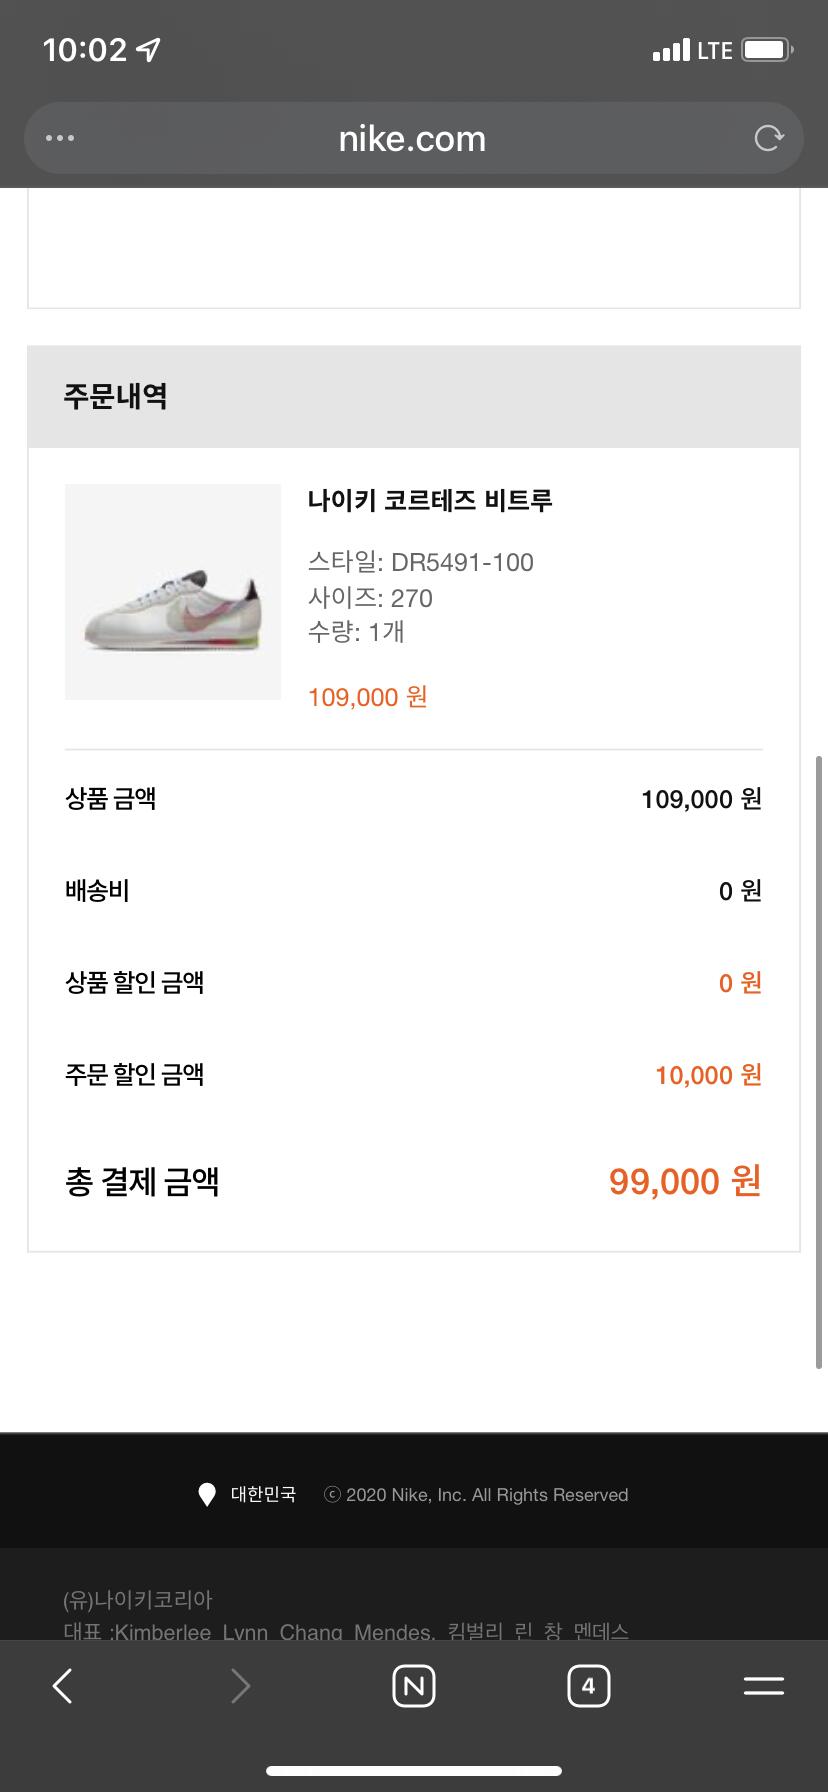Open the bottom hamburger menu
Screen dimensions: 828x1792
[764, 1686]
